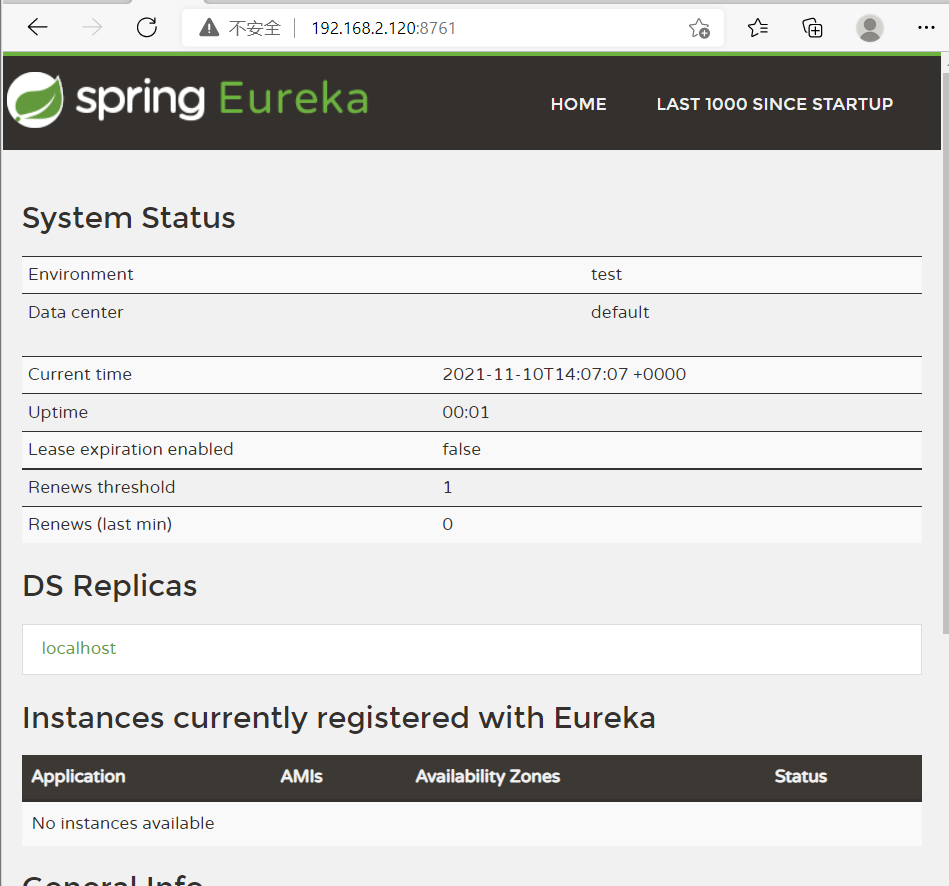Select the Environment value 'test'

606,275
